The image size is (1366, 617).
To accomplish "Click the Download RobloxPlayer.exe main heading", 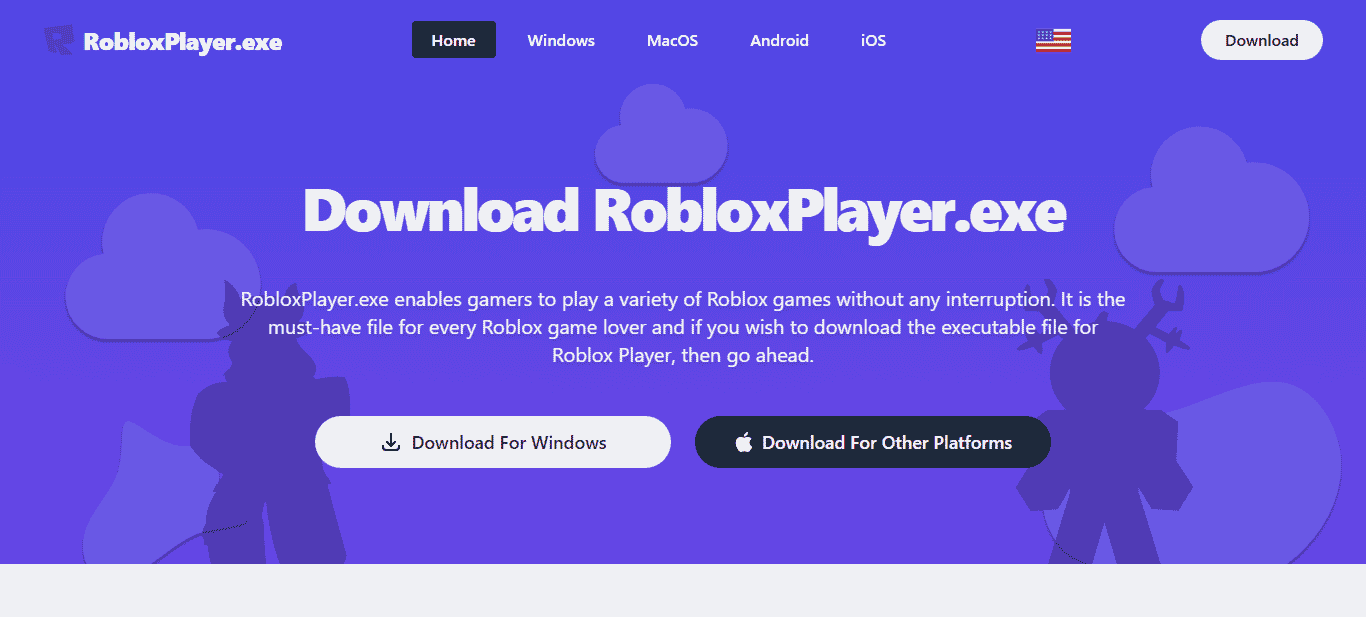I will pos(684,211).
